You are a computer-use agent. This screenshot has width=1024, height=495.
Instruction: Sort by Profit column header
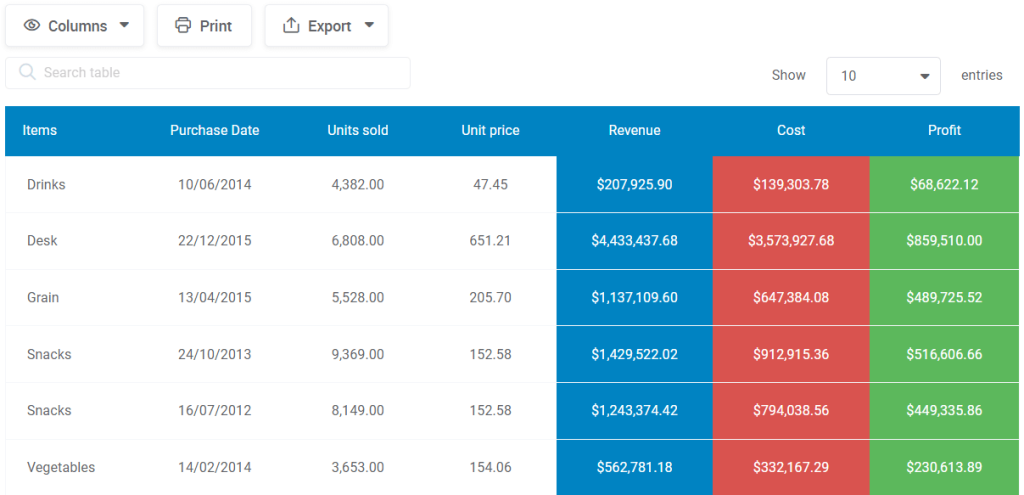944,131
